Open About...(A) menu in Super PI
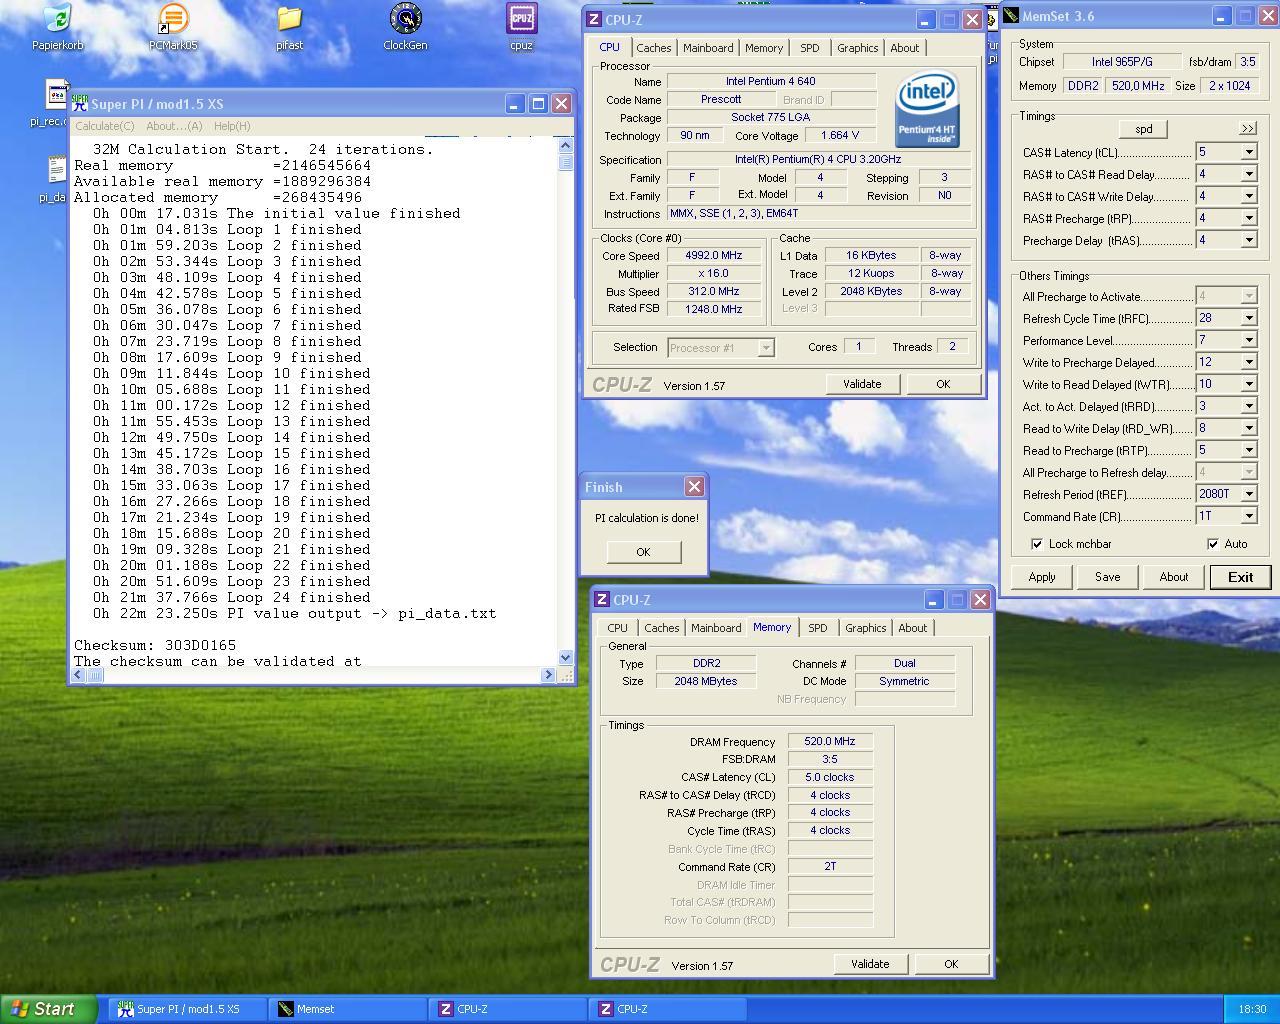This screenshot has height=1024, width=1280. point(174,126)
